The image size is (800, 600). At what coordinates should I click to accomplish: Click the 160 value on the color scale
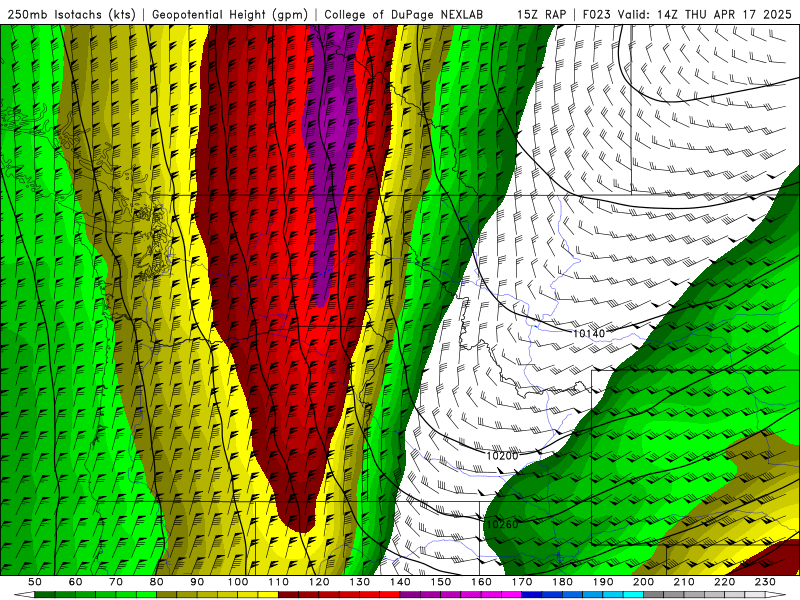(481, 582)
